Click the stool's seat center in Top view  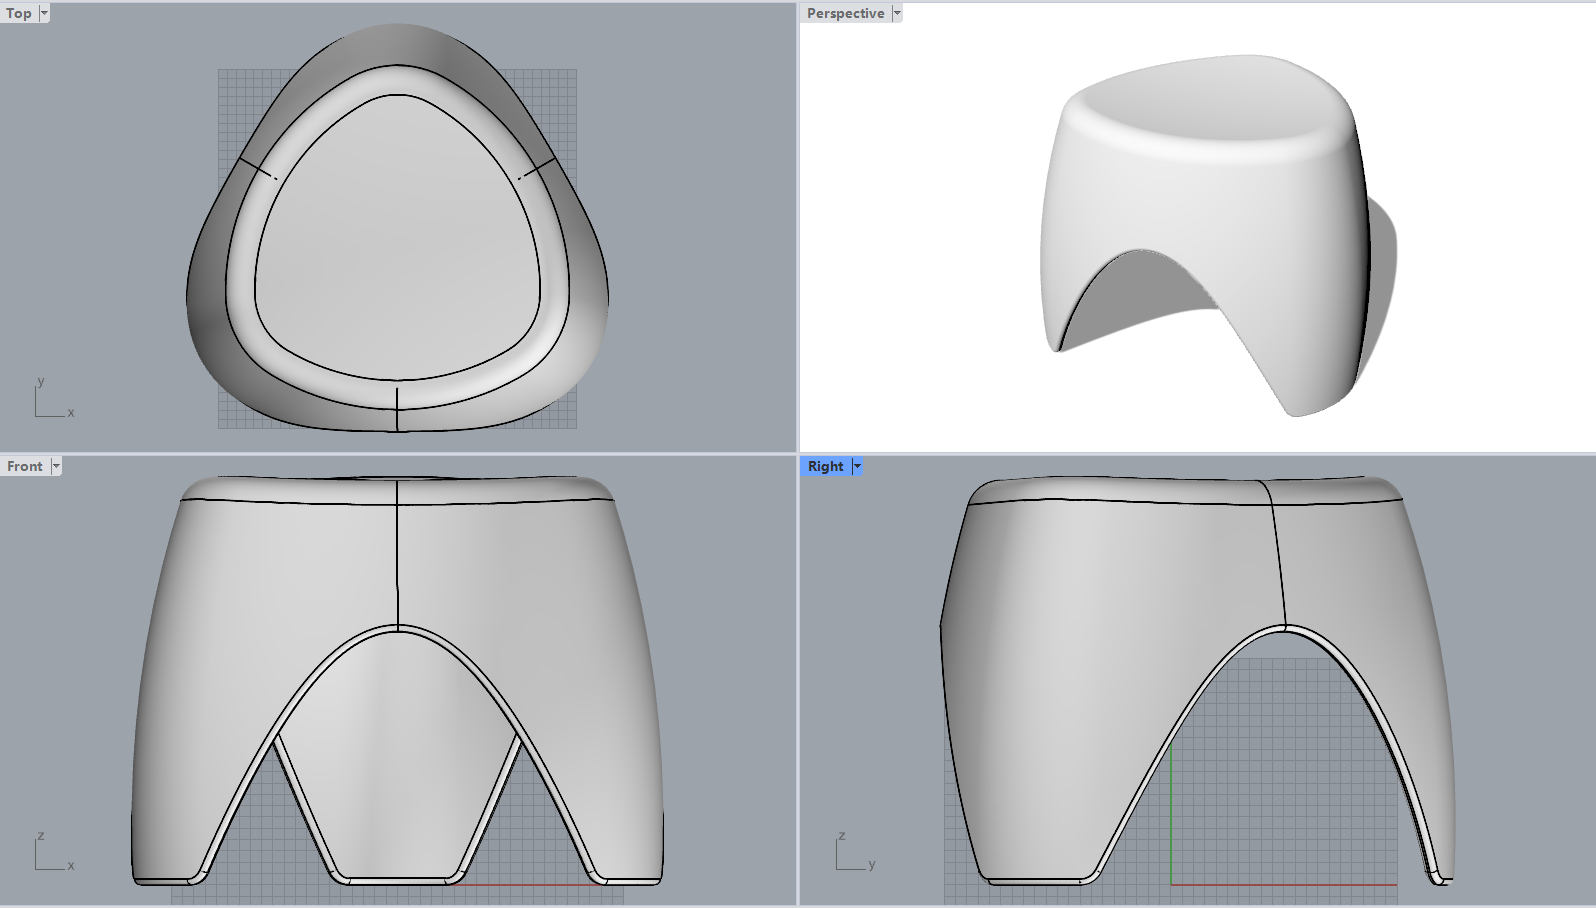(397, 240)
